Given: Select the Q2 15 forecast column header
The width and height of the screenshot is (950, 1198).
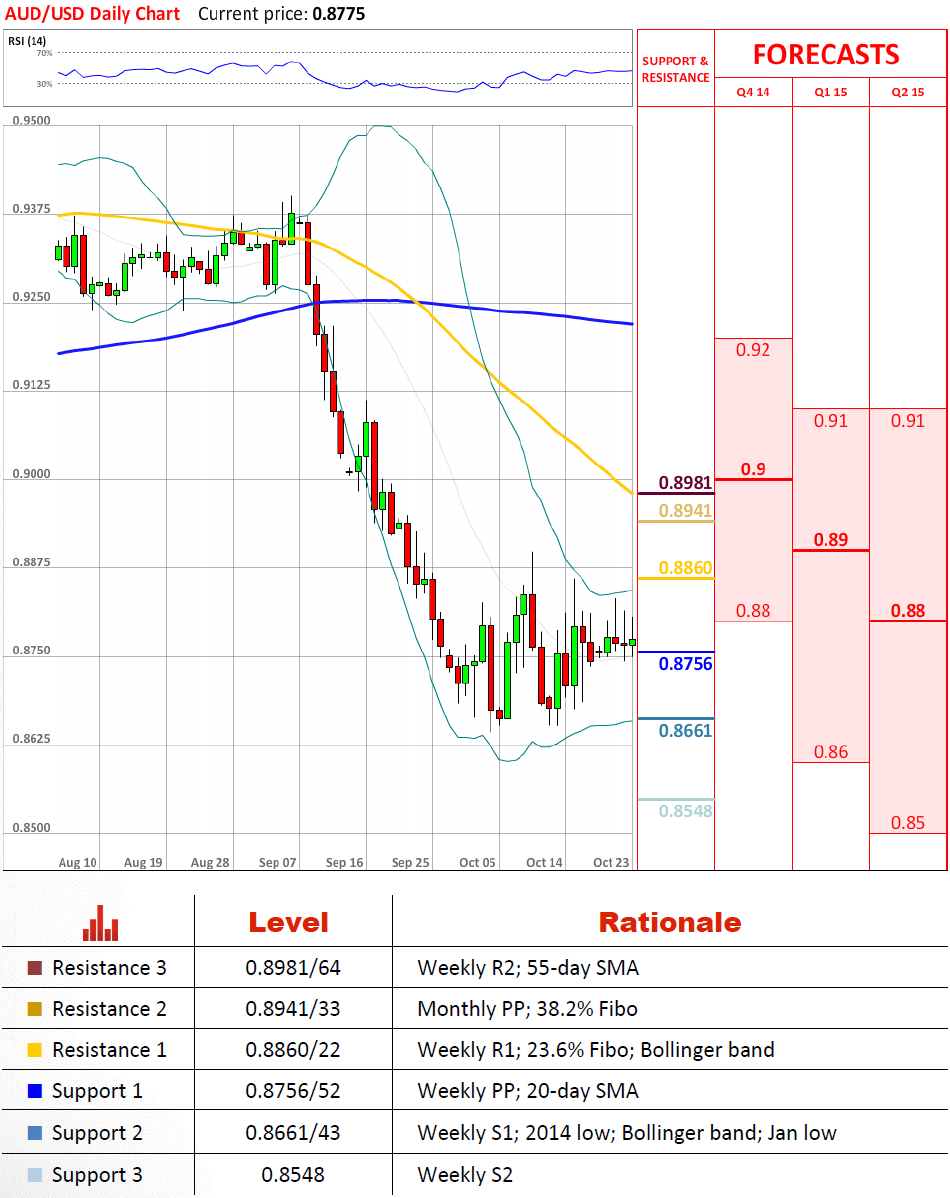Looking at the screenshot, I should click(x=908, y=92).
